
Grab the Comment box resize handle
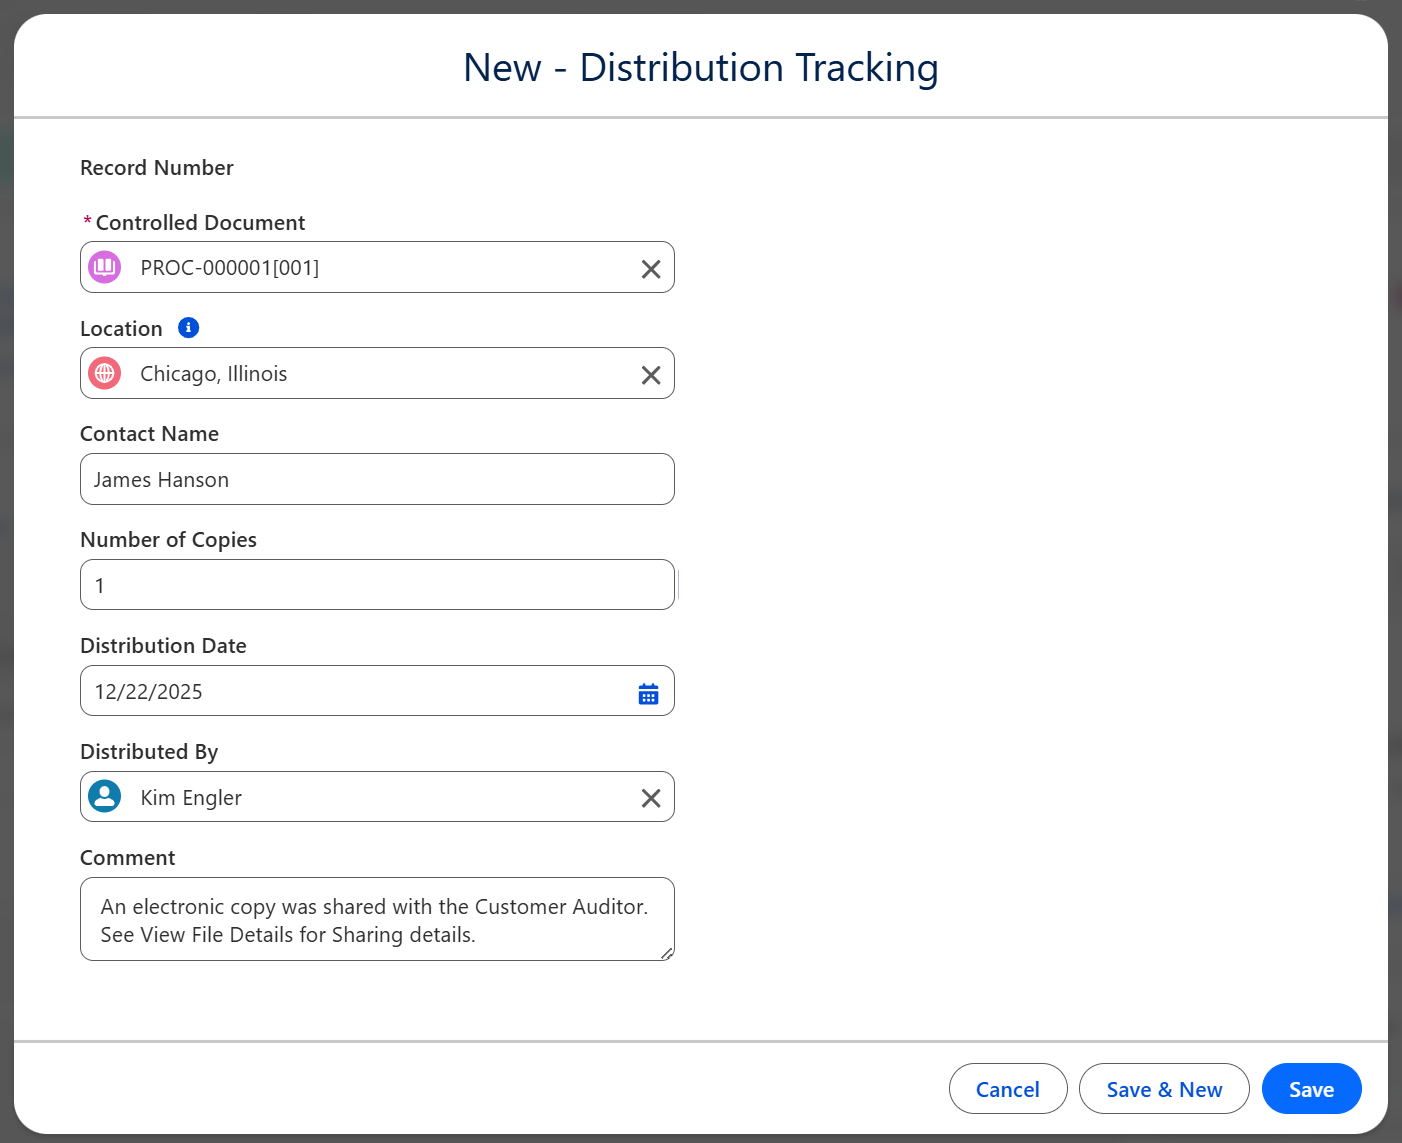[x=667, y=954]
